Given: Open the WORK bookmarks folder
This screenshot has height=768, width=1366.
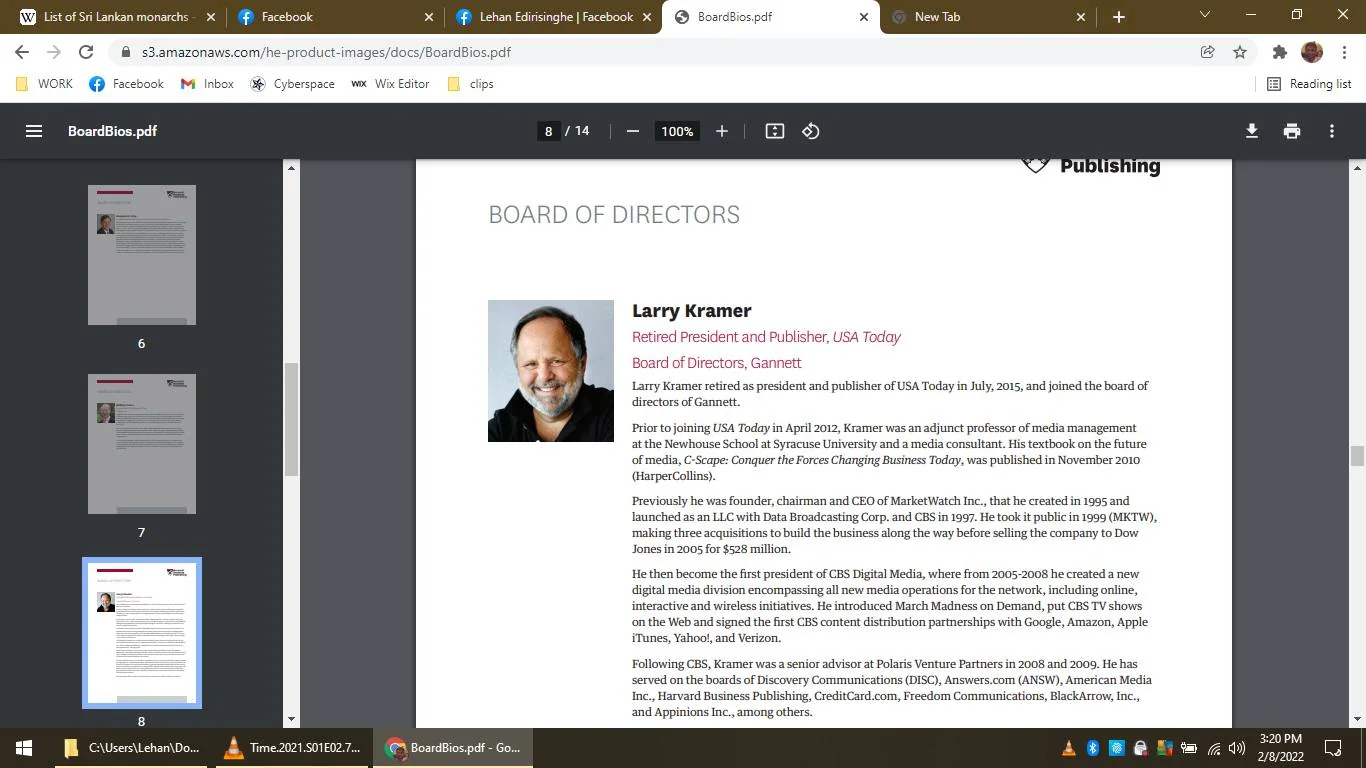Looking at the screenshot, I should tap(45, 84).
